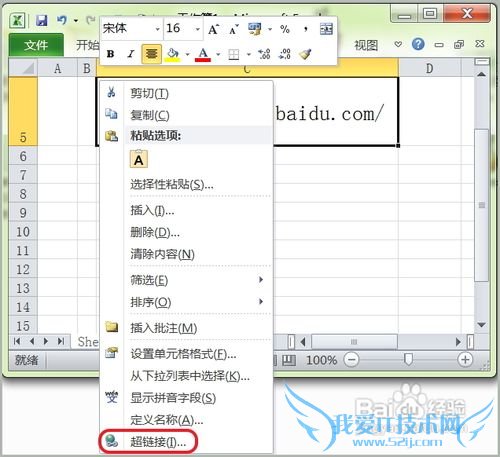Open 设置单元格格式(F)... format cells
Image resolution: width=500 pixels, height=457 pixels.
(187, 354)
